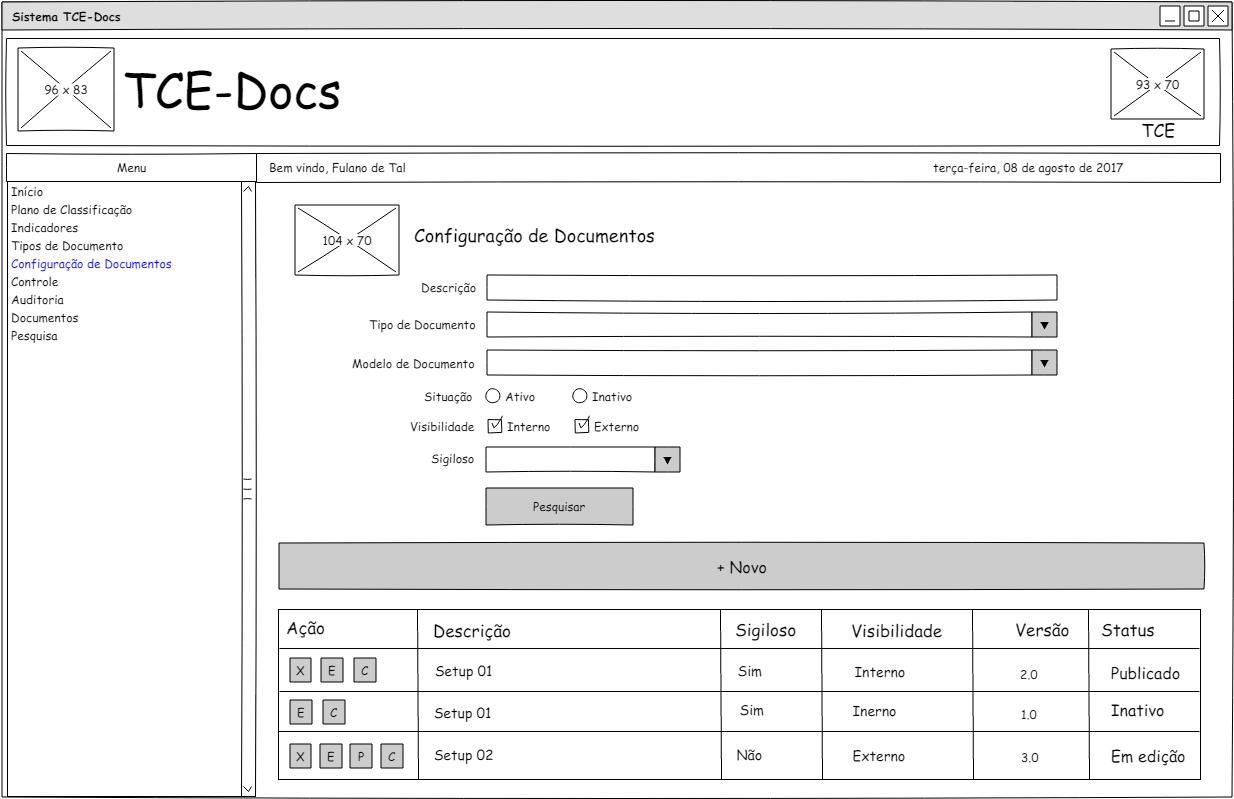Image resolution: width=1234 pixels, height=799 pixels.
Task: Go to Plano de Classificação in menu
Action: [x=71, y=210]
